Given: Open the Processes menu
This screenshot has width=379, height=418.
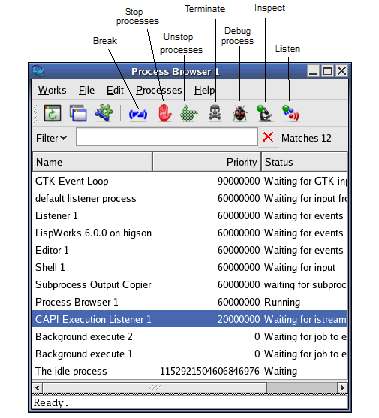Looking at the screenshot, I should pyautogui.click(x=159, y=90).
